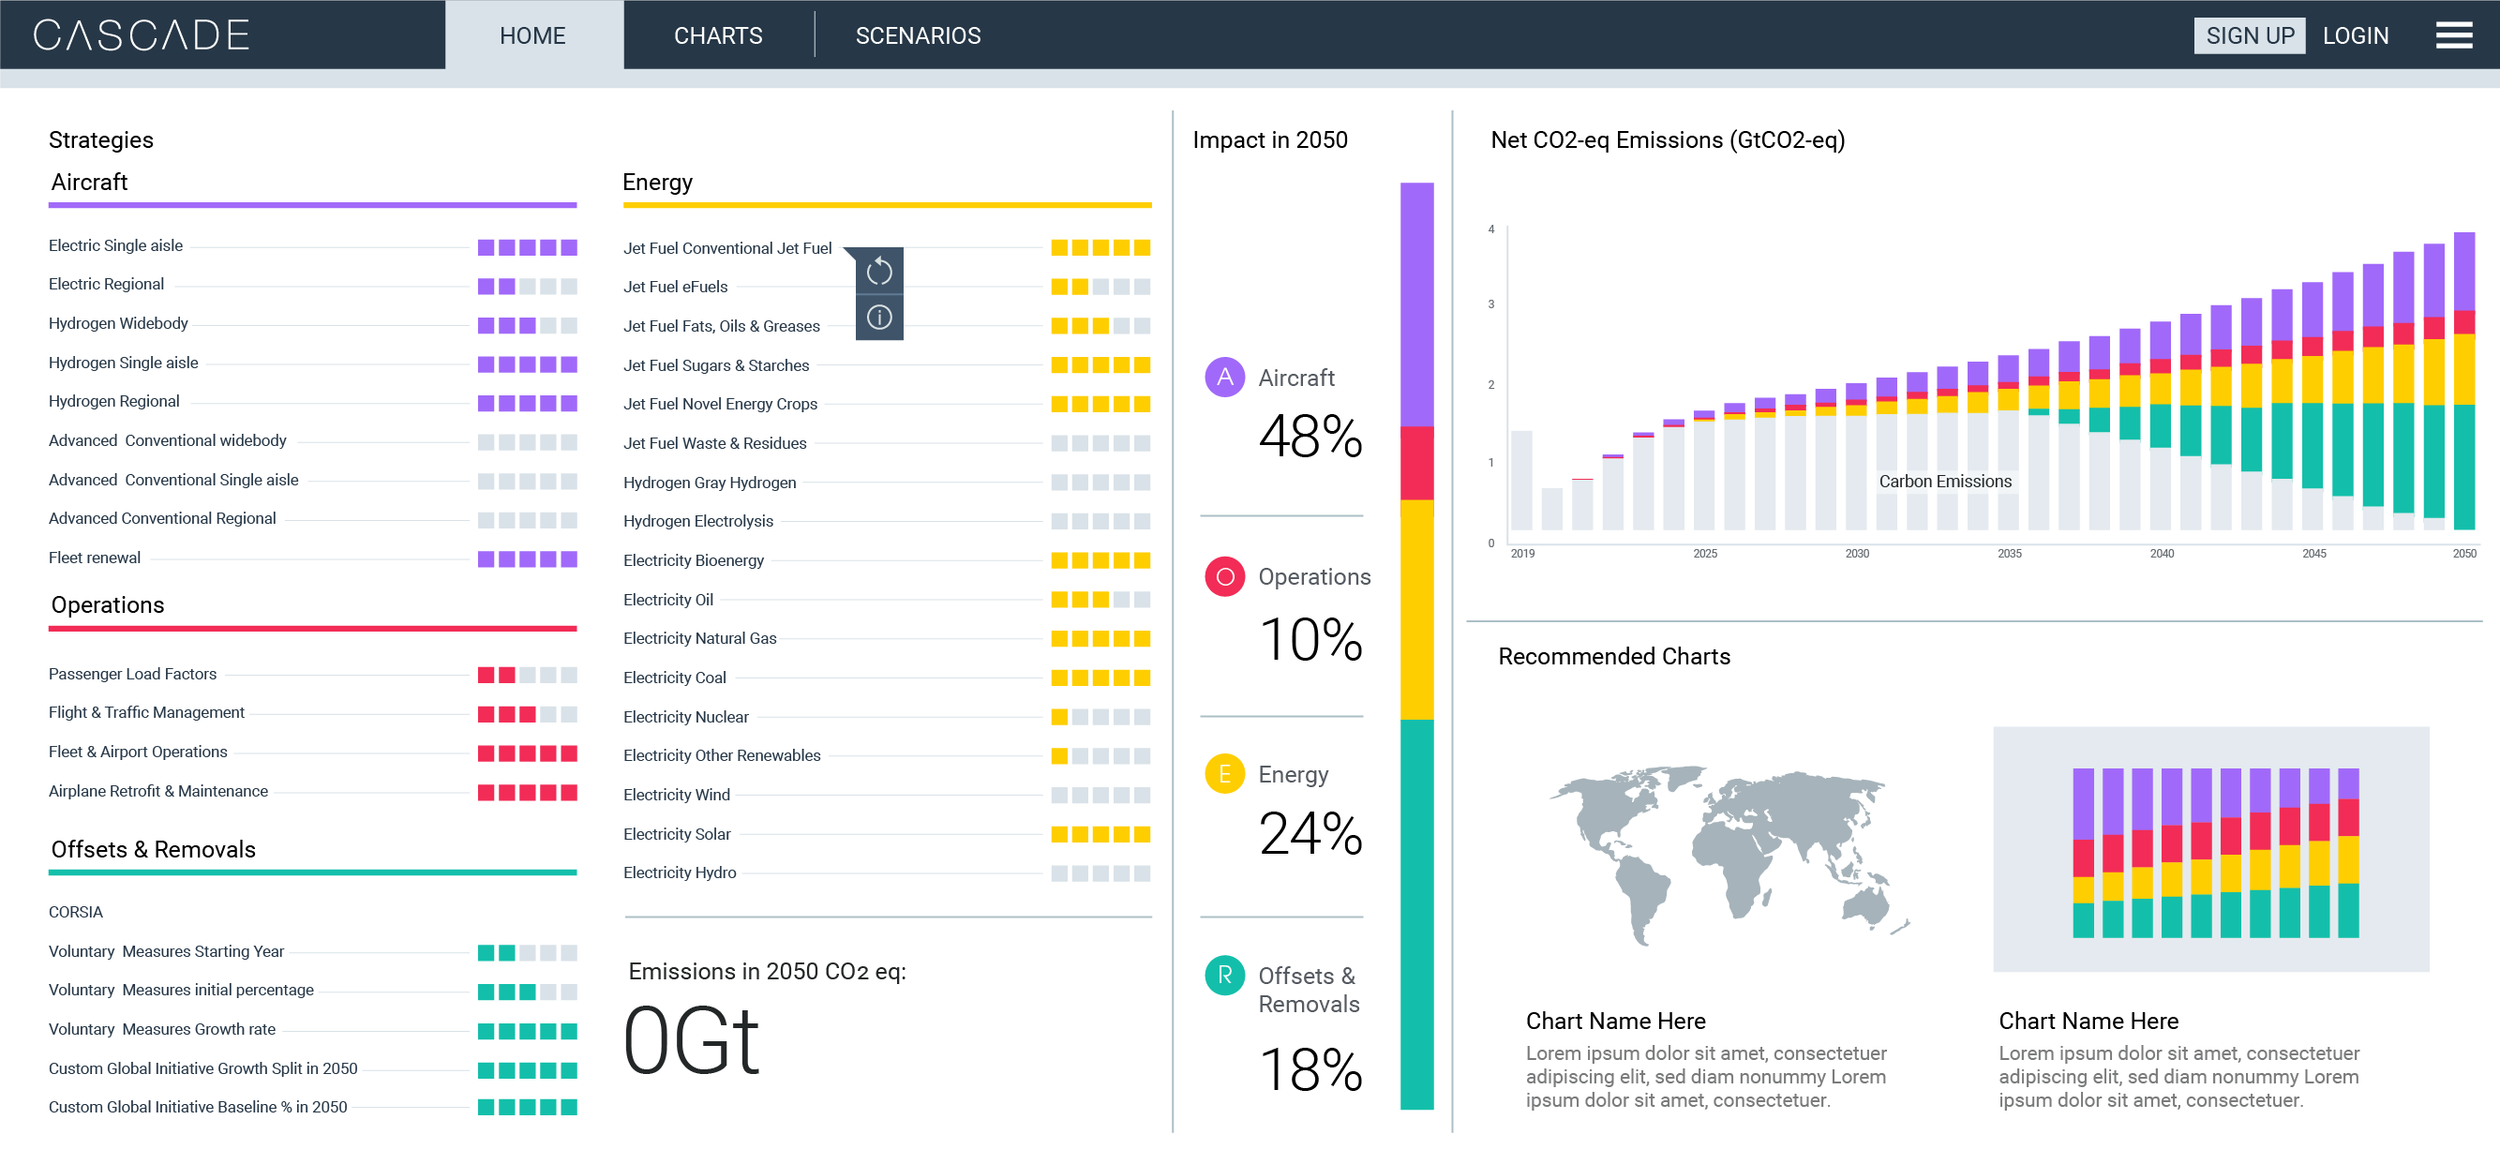
Task: Click the purple Aircraft 'A' circle icon
Action: click(x=1224, y=377)
